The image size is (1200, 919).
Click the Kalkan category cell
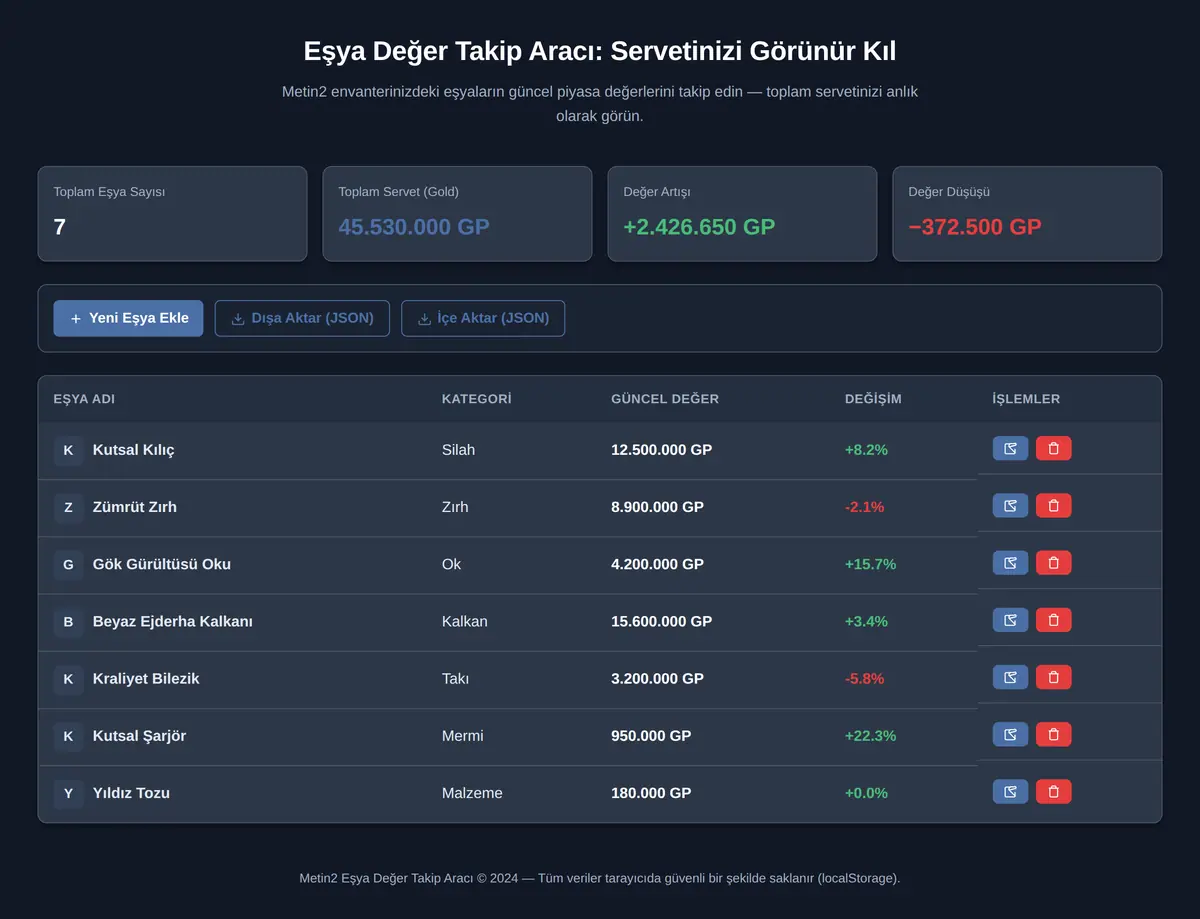(x=465, y=621)
